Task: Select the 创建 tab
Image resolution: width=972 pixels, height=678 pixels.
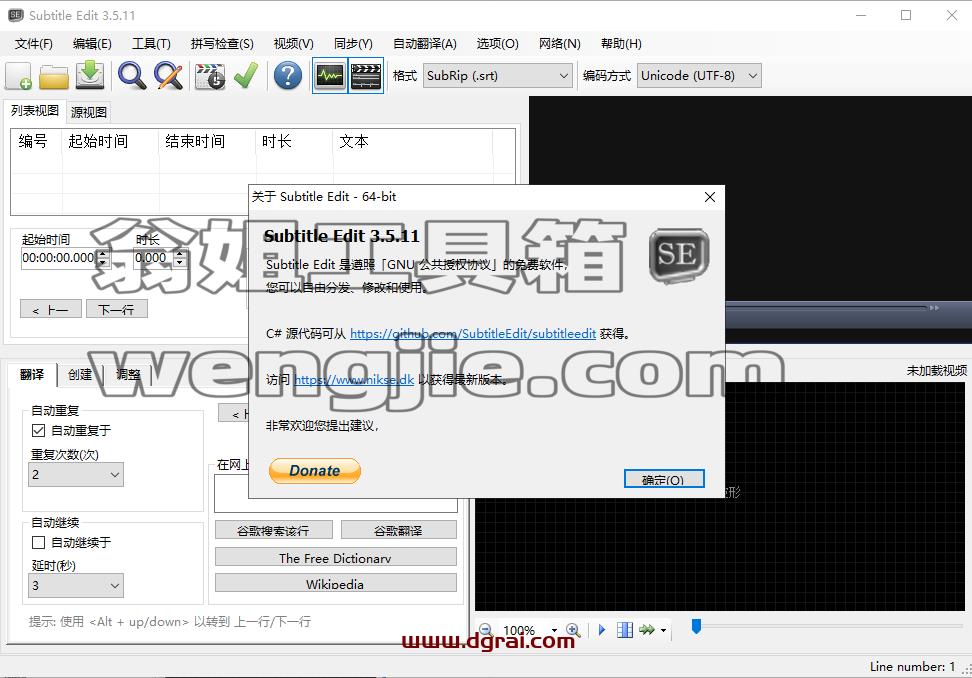Action: point(79,374)
